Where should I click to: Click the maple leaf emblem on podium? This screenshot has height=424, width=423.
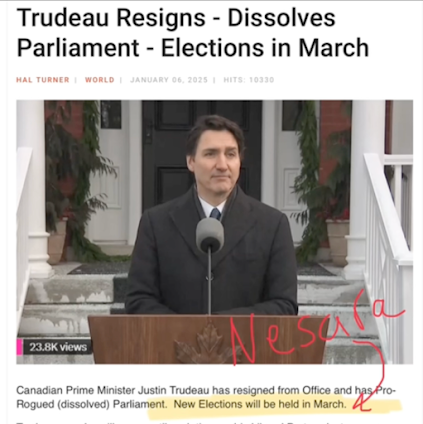pyautogui.click(x=203, y=345)
